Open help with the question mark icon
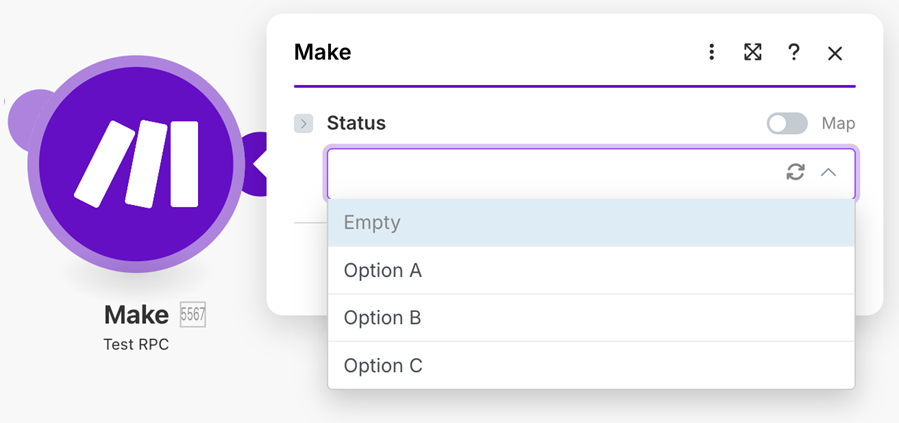The height and width of the screenshot is (423, 899). click(794, 52)
